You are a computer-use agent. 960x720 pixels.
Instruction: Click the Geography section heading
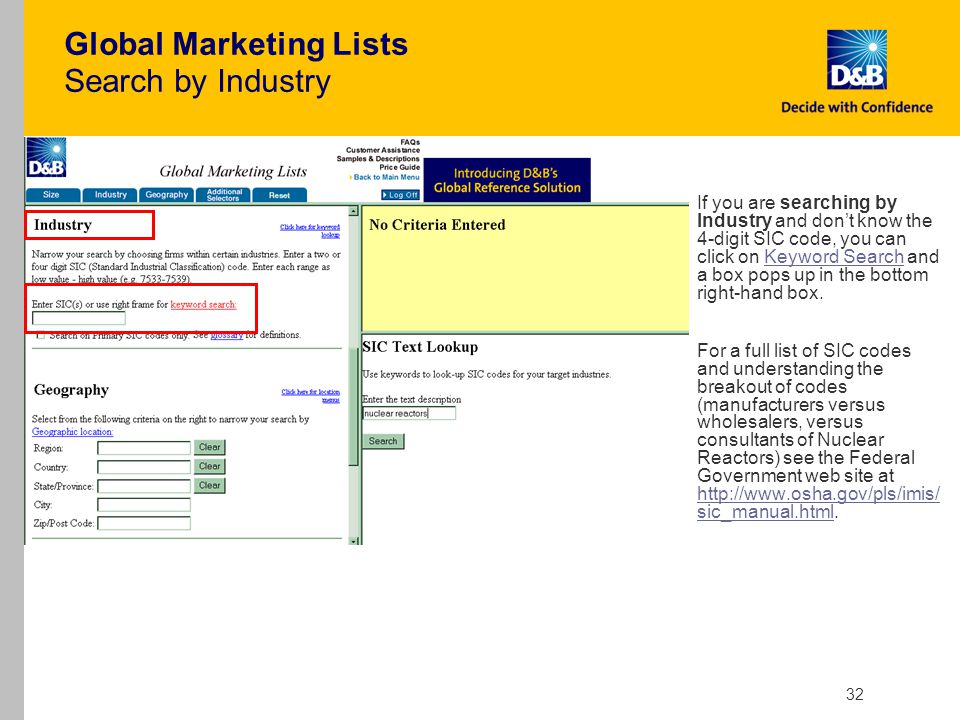(71, 390)
